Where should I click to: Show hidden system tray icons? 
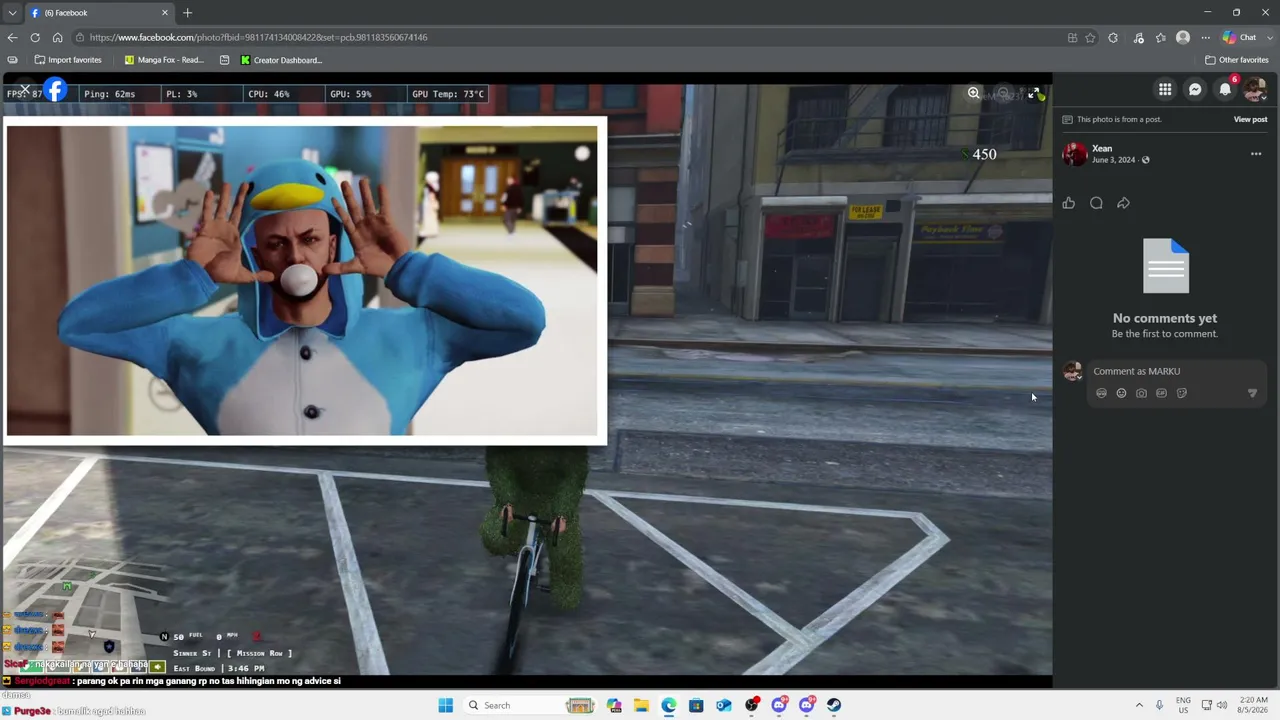pos(1139,705)
